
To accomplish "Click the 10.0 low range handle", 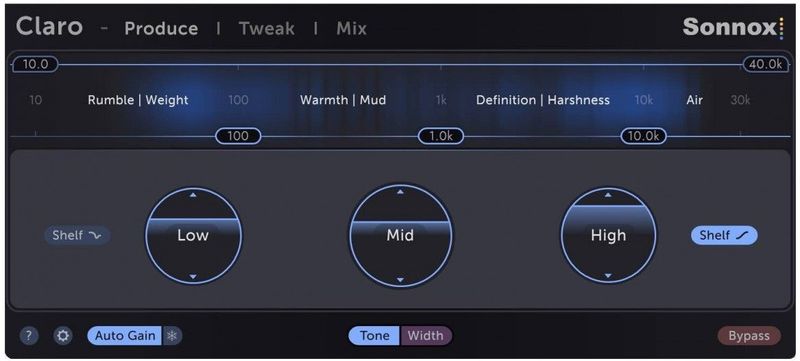I will click(x=35, y=64).
